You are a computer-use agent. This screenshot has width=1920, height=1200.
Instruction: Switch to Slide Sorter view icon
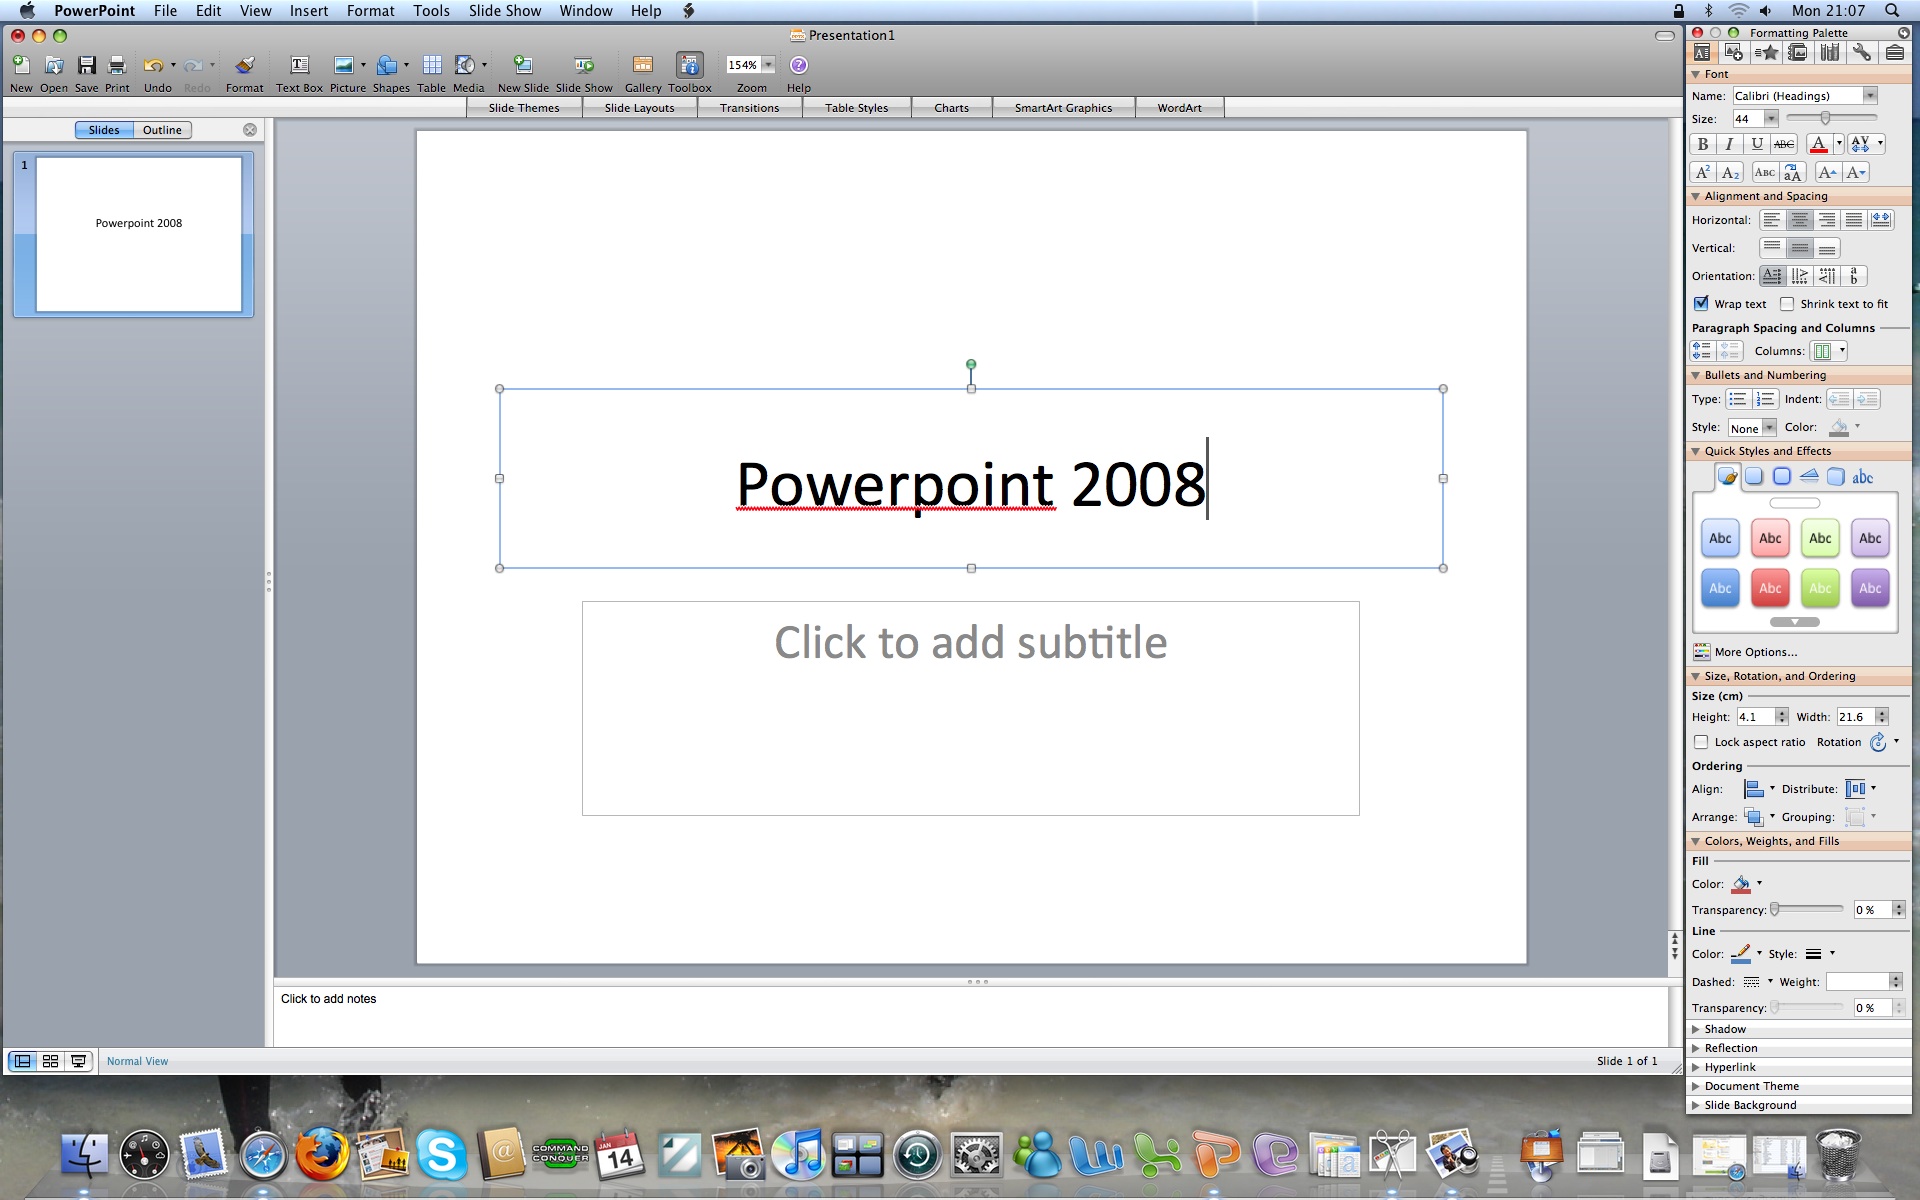point(50,1061)
